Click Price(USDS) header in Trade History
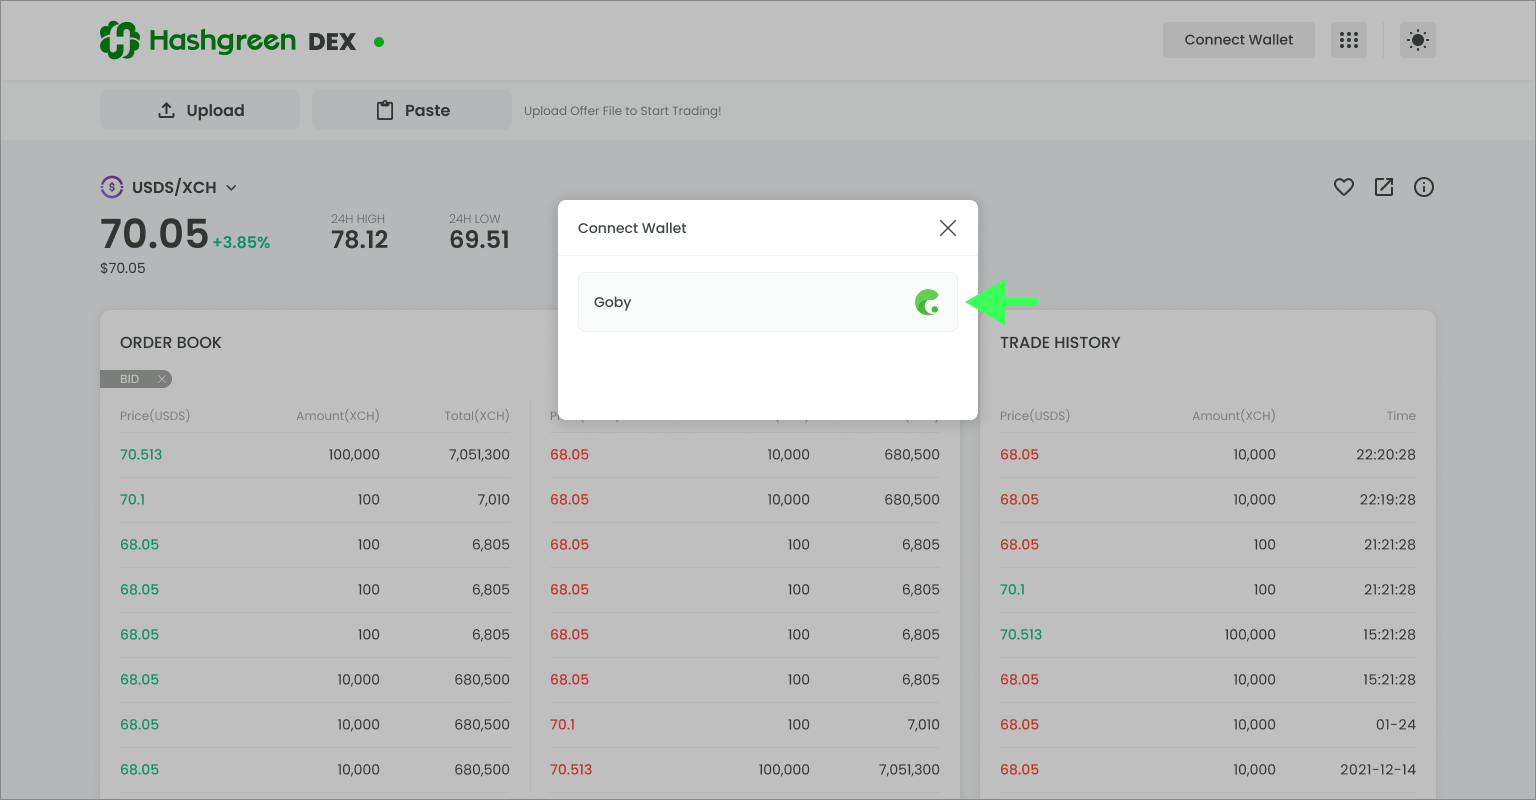This screenshot has height=800, width=1536. pyautogui.click(x=1035, y=416)
